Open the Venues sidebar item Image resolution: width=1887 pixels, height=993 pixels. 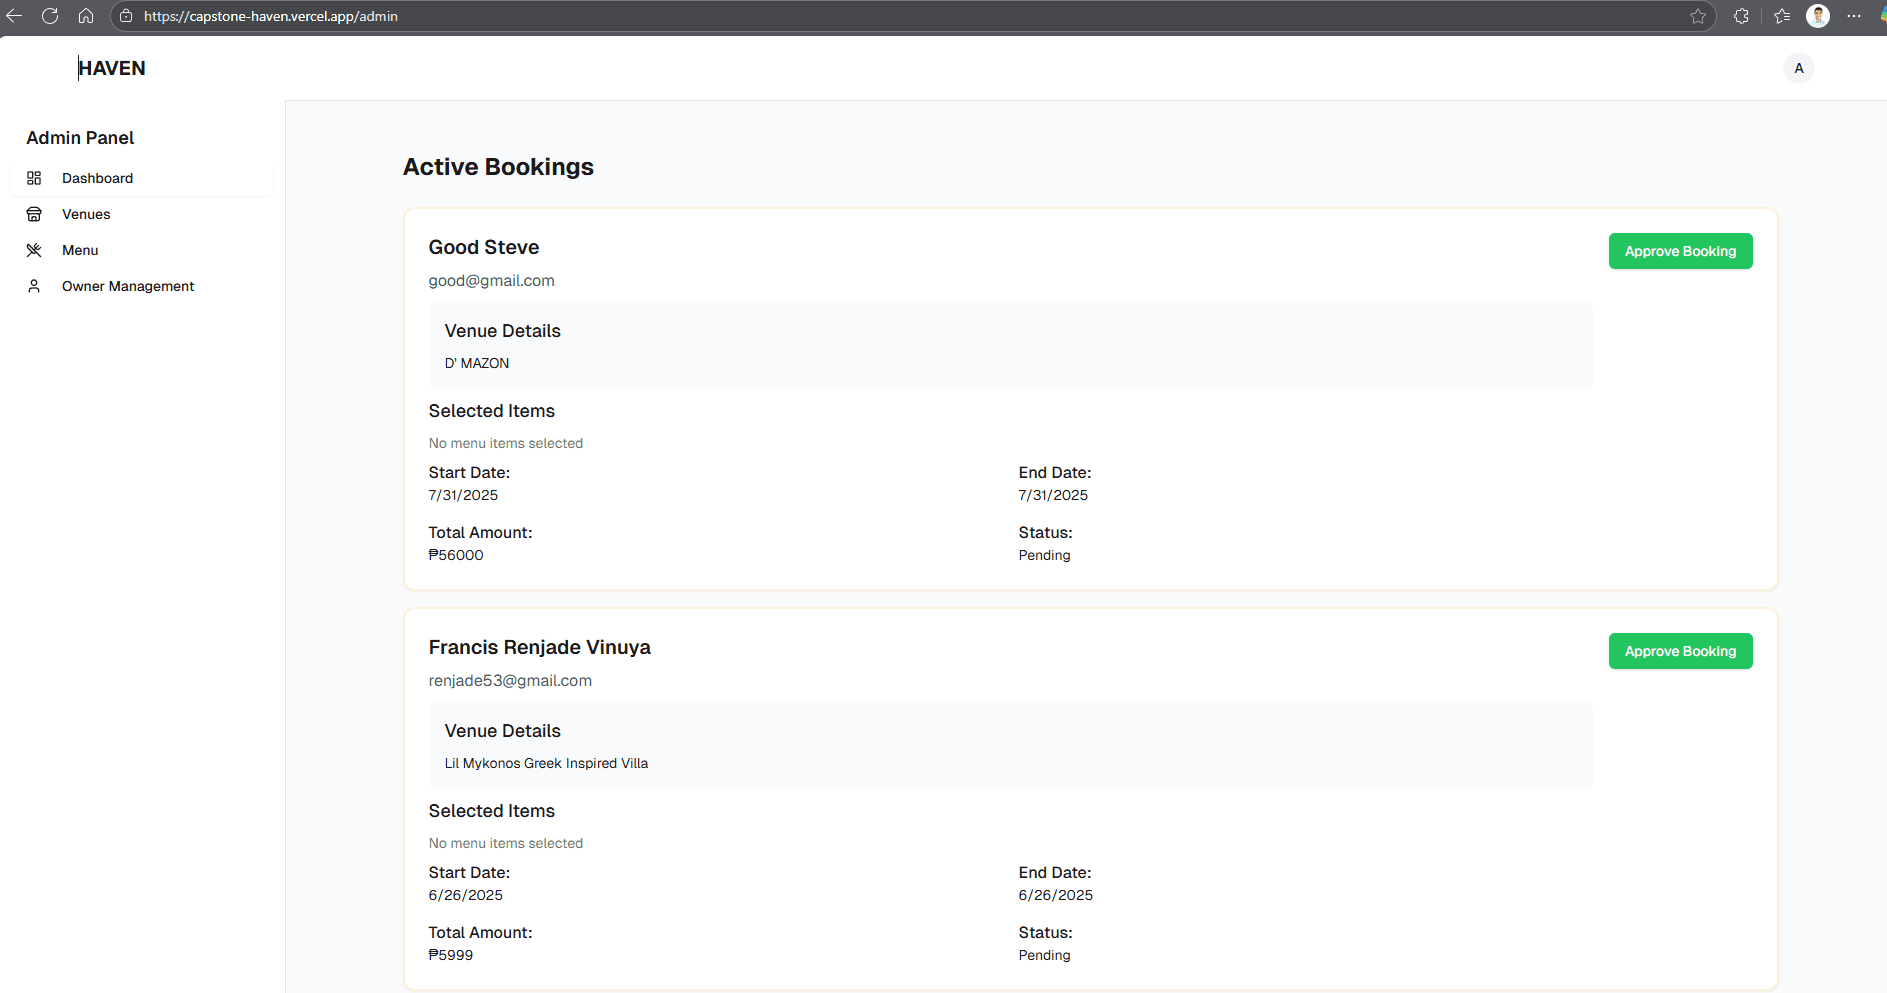pos(86,214)
